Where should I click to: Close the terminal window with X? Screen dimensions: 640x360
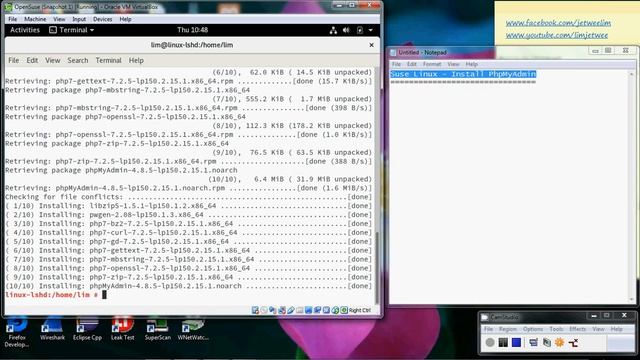pos(371,45)
